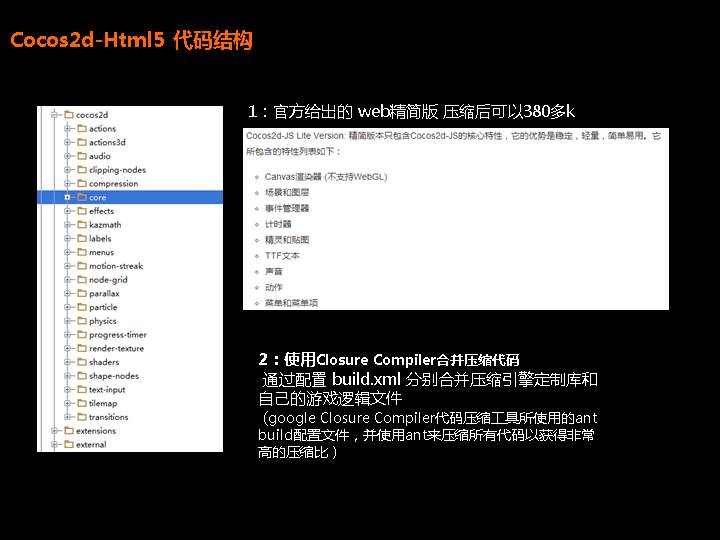Click the menus folder icon

click(x=81, y=253)
